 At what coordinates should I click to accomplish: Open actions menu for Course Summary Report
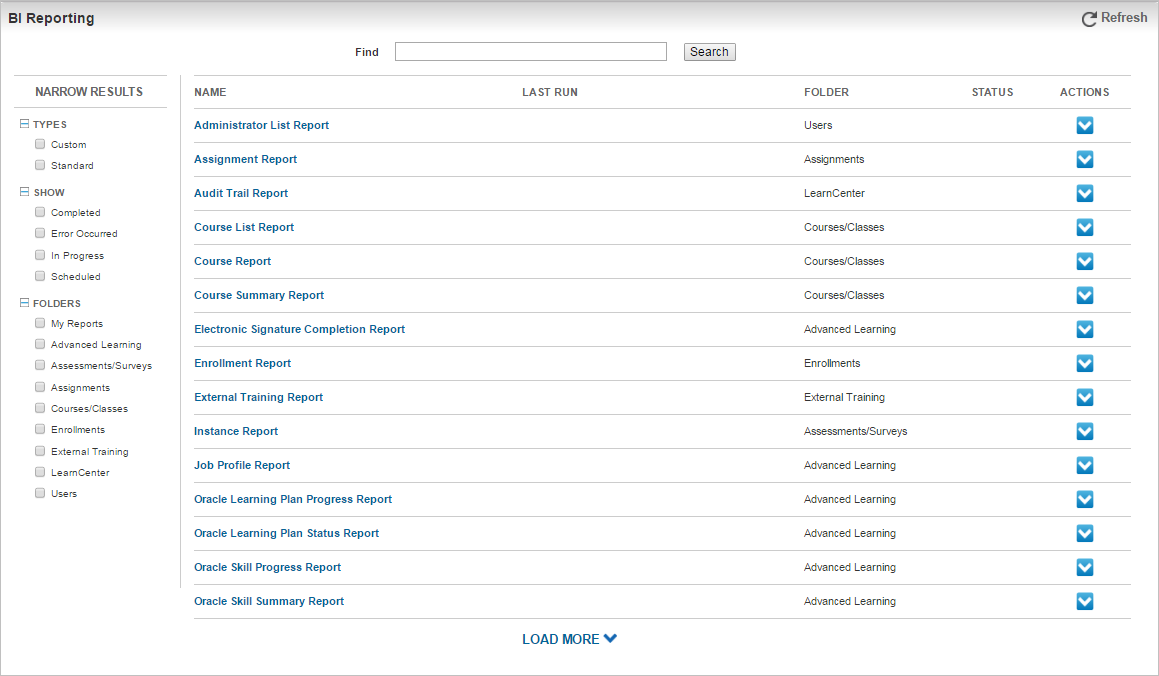1084,296
